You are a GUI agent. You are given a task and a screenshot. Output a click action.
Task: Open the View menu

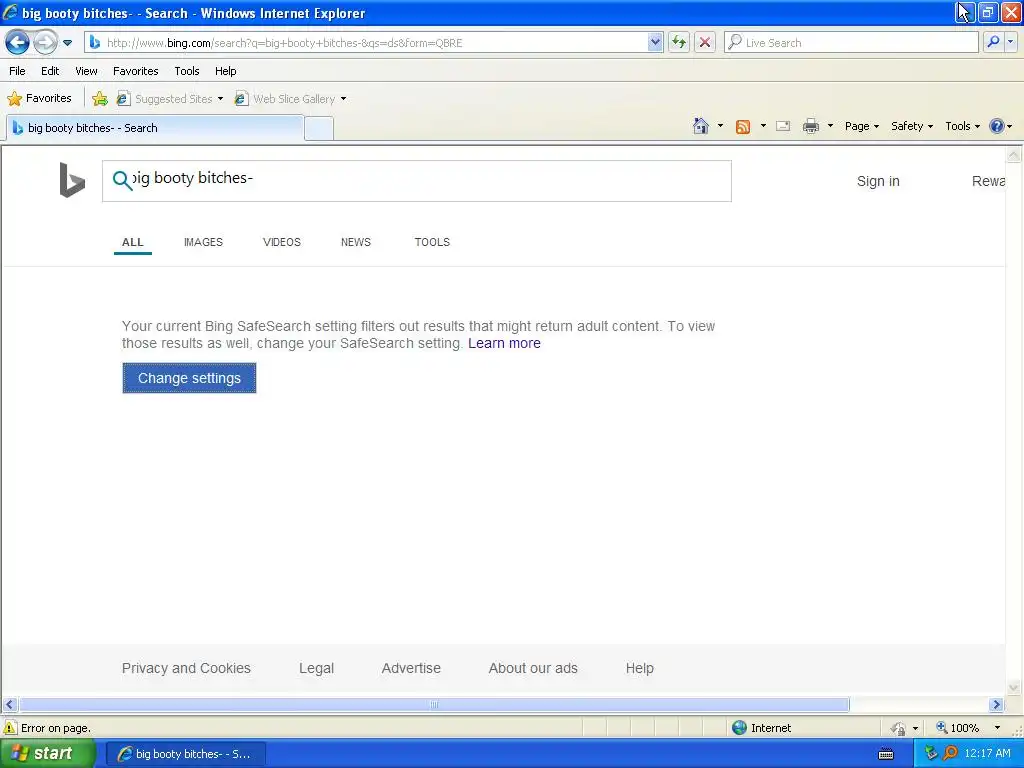tap(86, 71)
